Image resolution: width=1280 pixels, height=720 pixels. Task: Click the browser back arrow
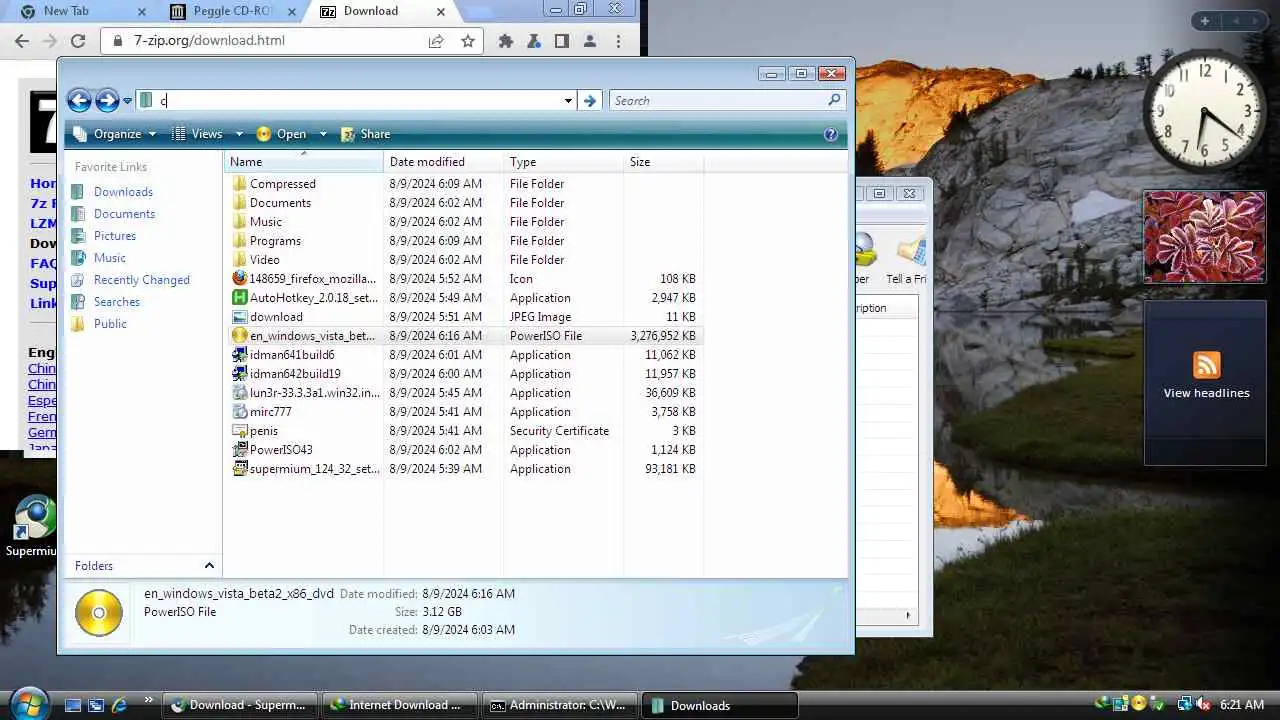tap(22, 41)
